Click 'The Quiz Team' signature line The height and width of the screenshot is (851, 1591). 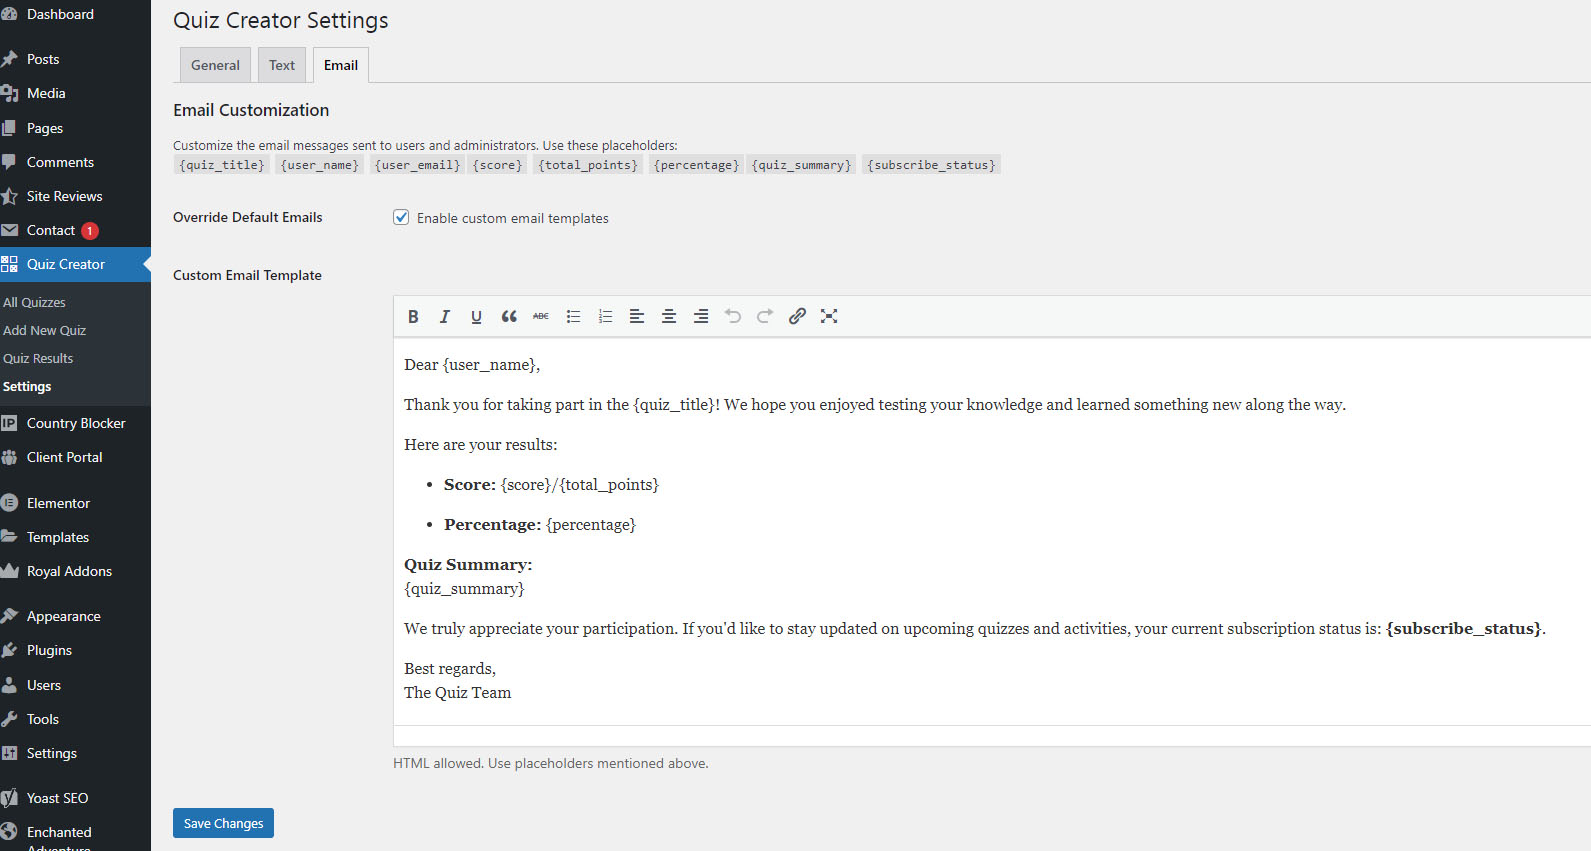point(457,693)
